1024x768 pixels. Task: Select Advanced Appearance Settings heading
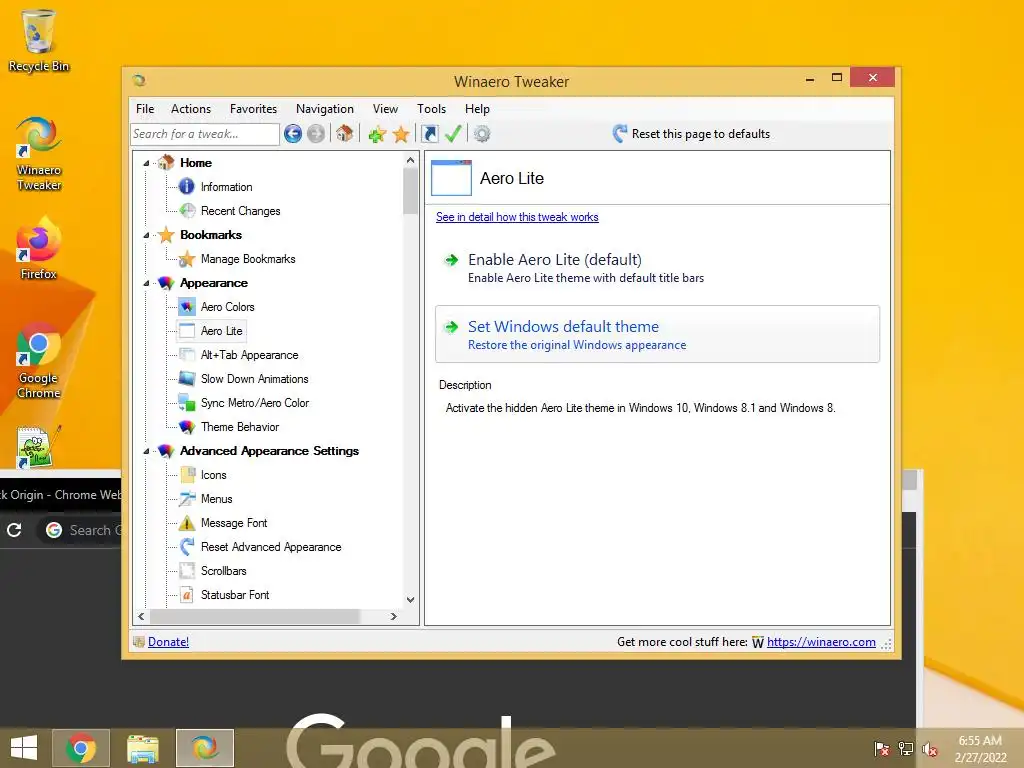coord(269,451)
